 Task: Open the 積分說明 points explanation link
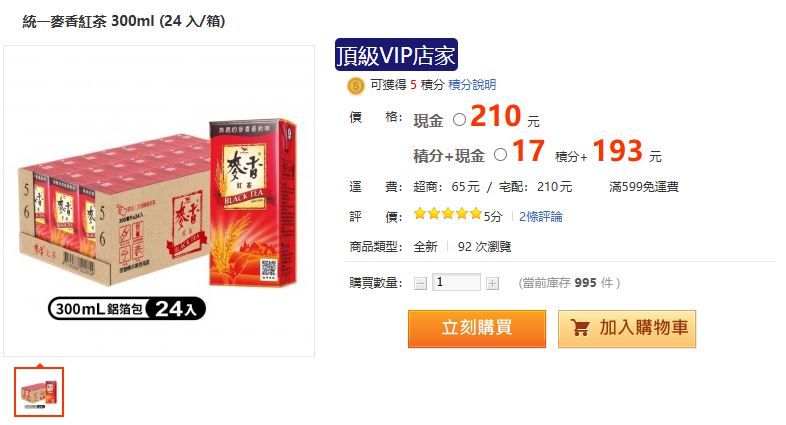(x=472, y=85)
